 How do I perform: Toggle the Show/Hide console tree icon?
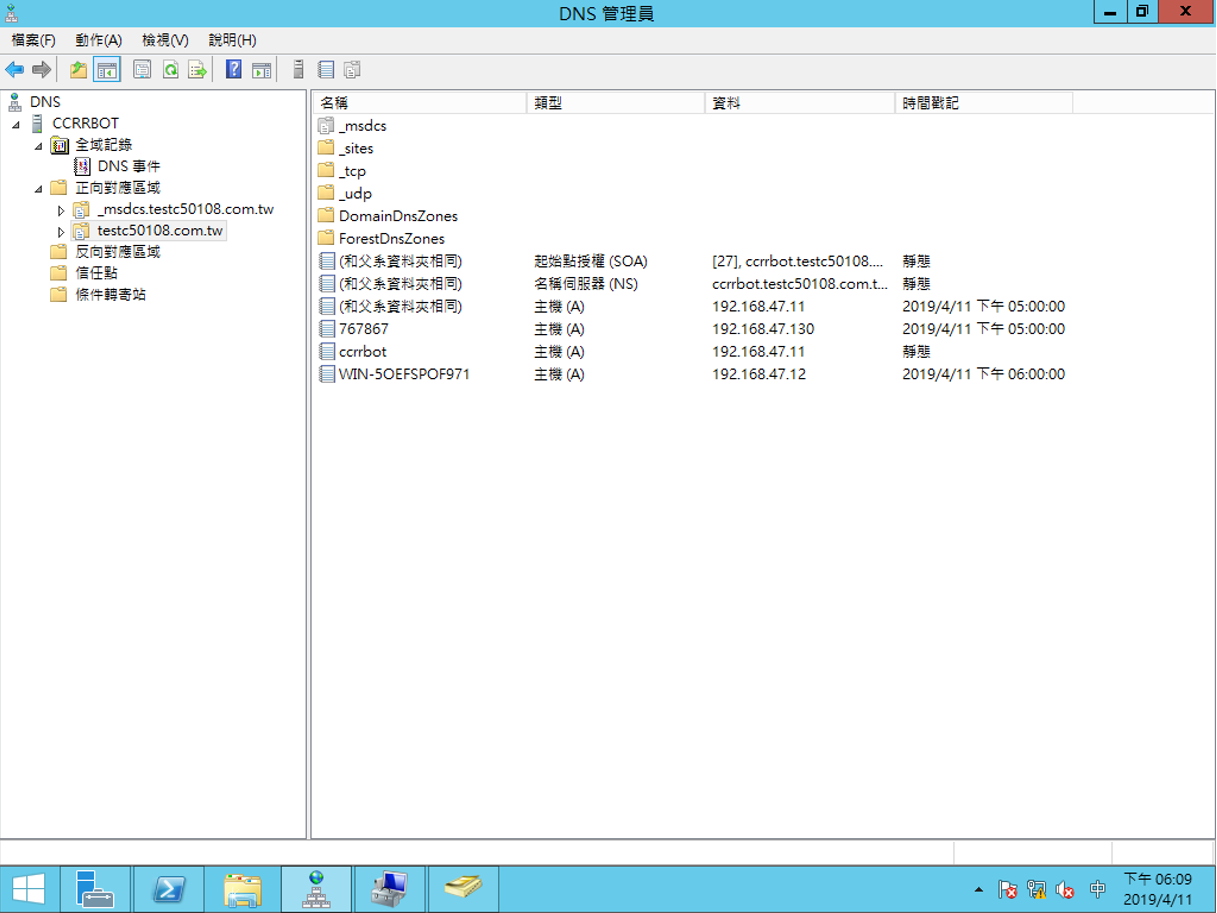tap(107, 70)
